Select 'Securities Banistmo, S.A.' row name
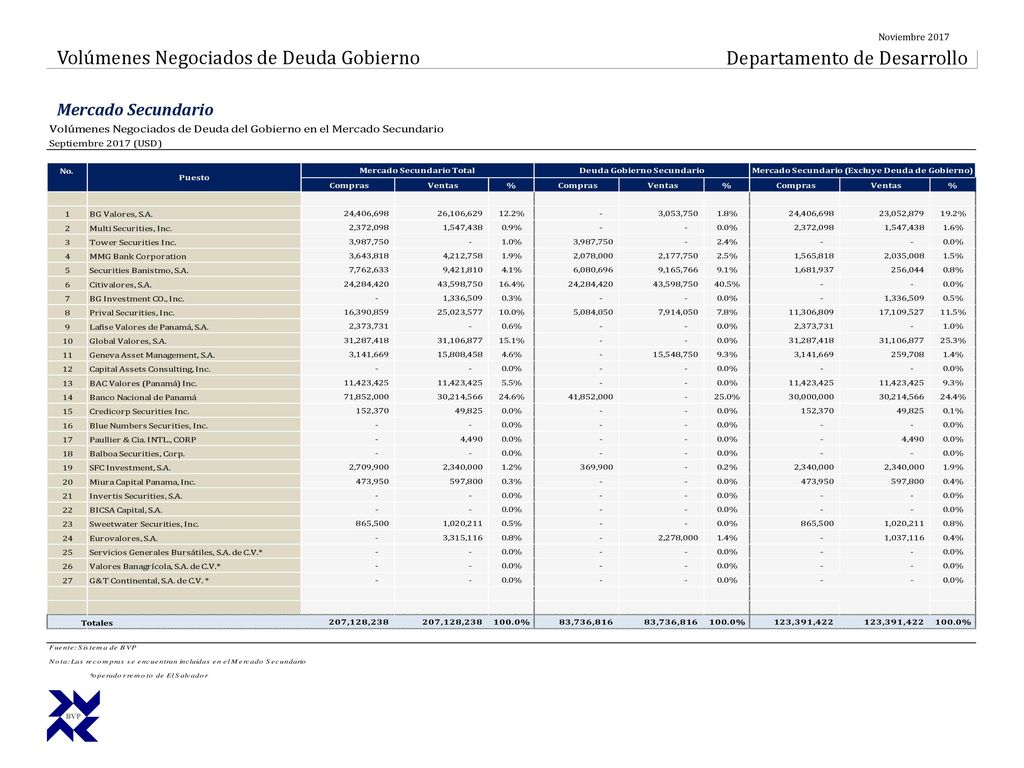This screenshot has height=768, width=1024. 139,270
